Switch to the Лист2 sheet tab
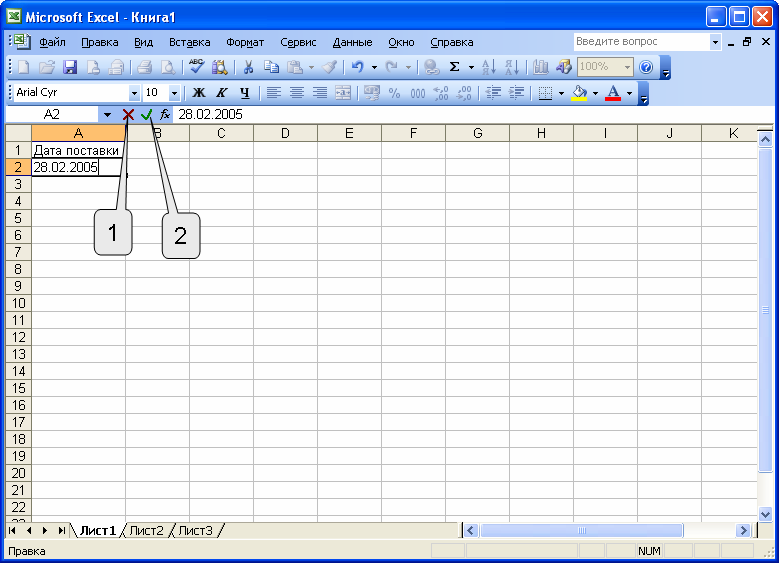The width and height of the screenshot is (779, 563). [147, 531]
